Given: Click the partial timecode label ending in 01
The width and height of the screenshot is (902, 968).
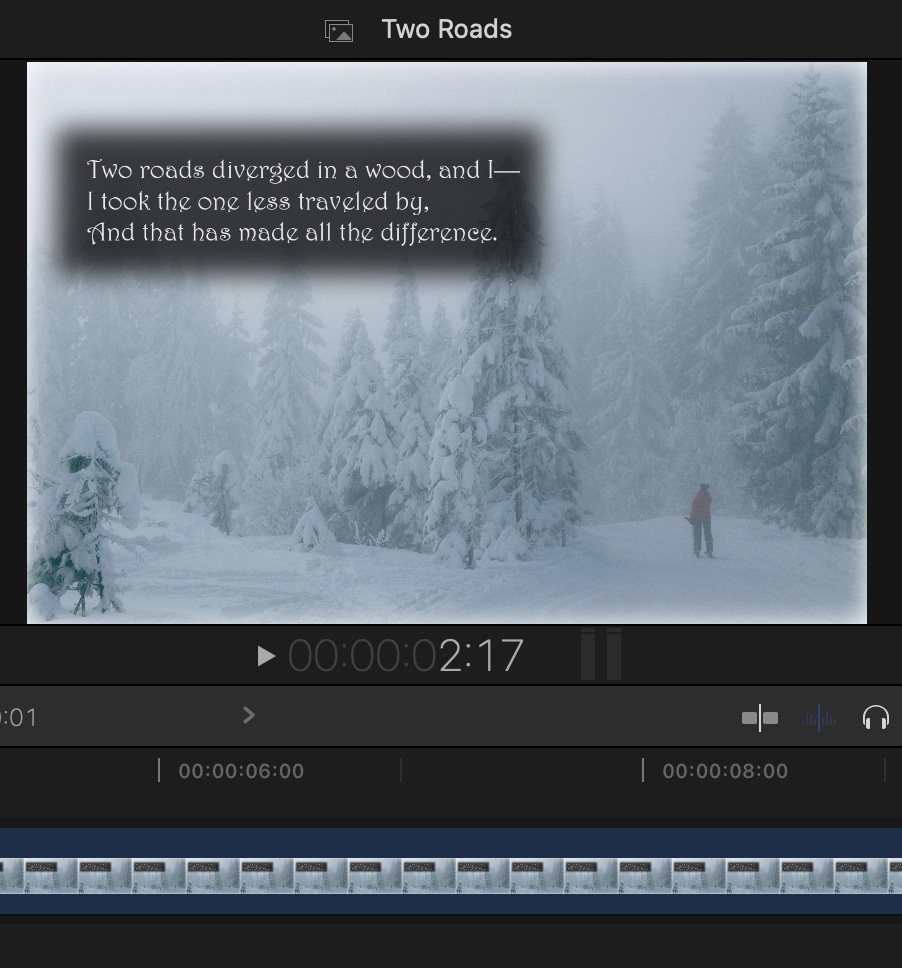Looking at the screenshot, I should click(18, 718).
